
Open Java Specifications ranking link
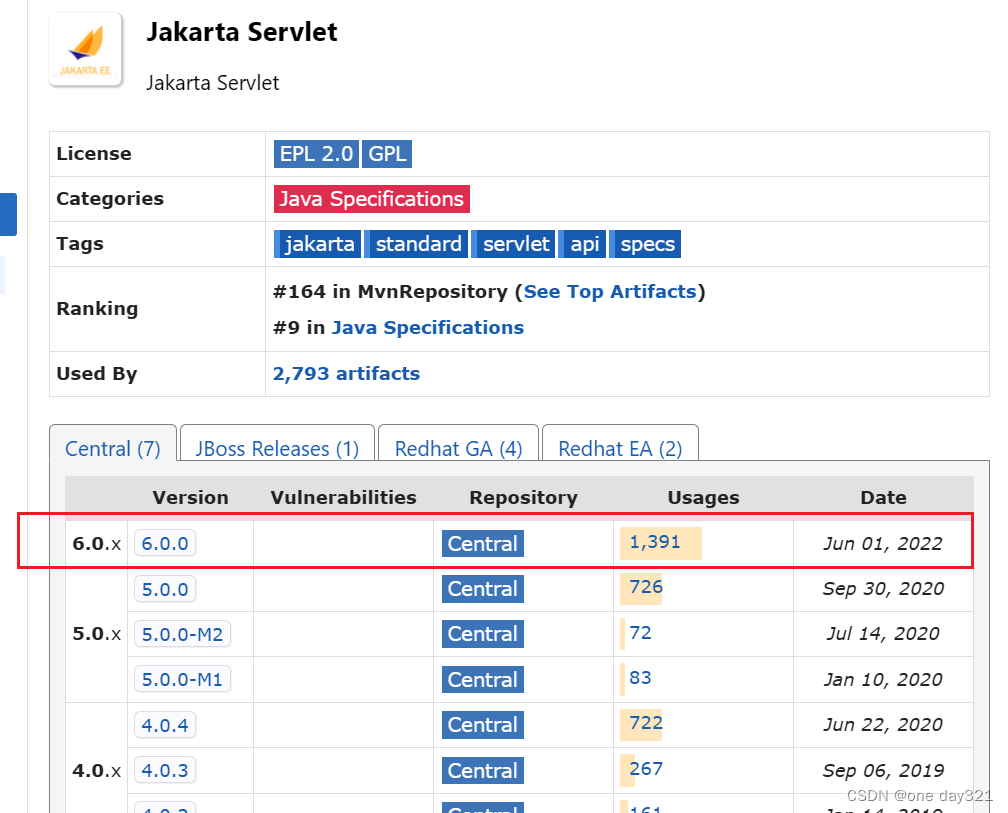coord(428,328)
